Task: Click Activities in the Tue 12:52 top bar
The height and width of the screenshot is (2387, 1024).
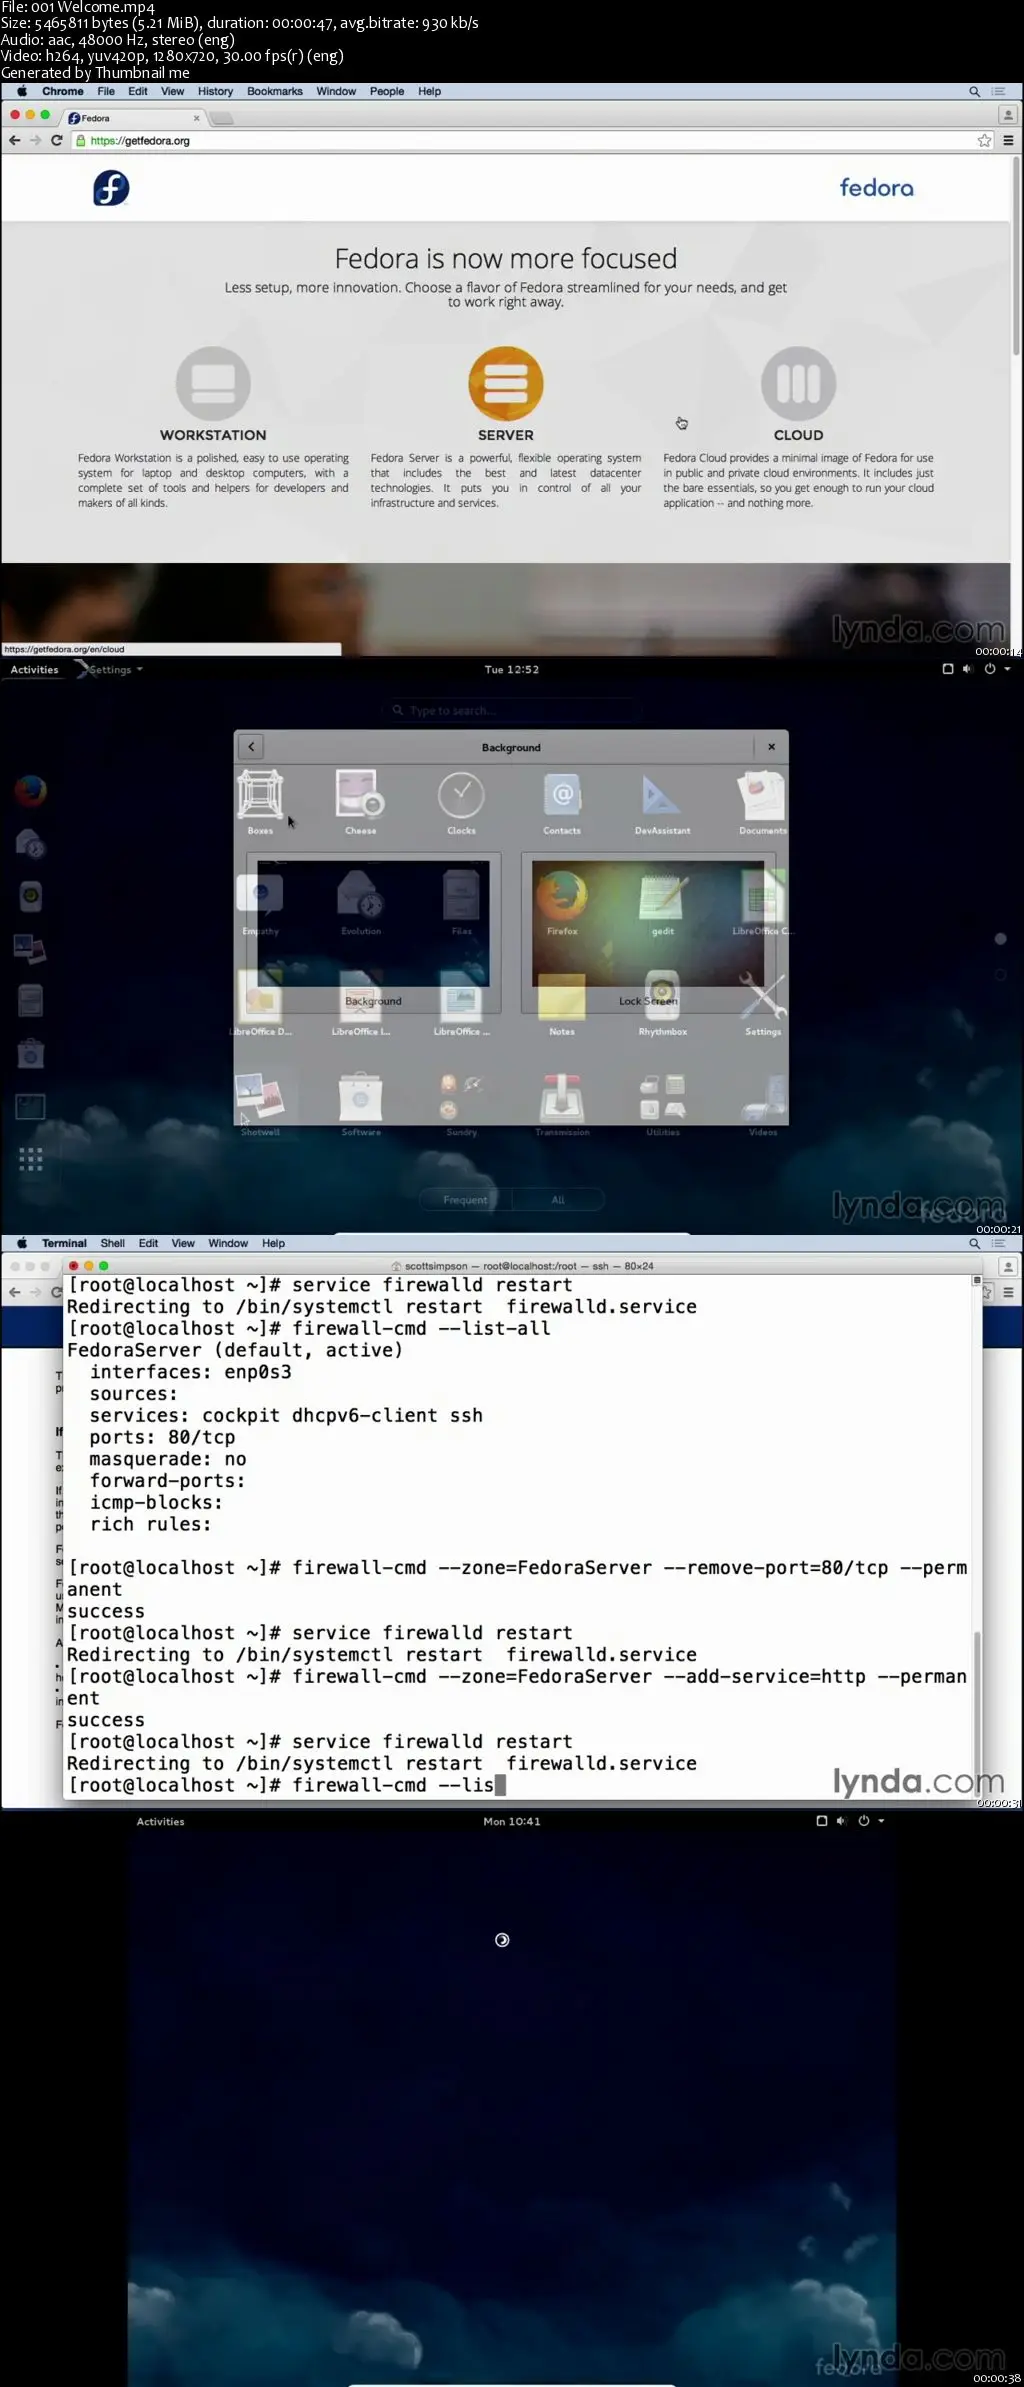Action: pos(35,670)
